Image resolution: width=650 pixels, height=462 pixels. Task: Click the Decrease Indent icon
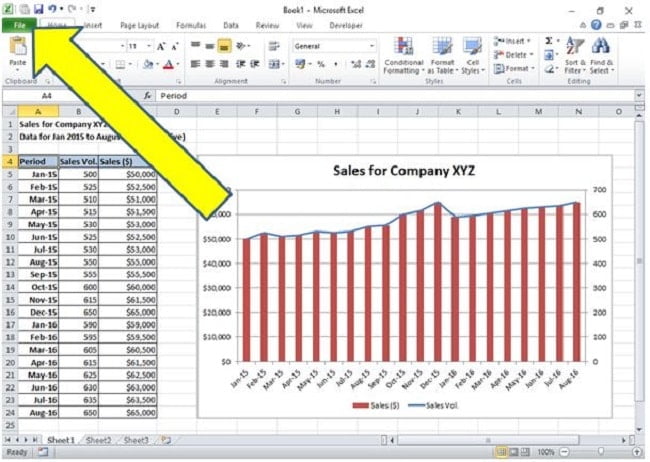pyautogui.click(x=240, y=64)
